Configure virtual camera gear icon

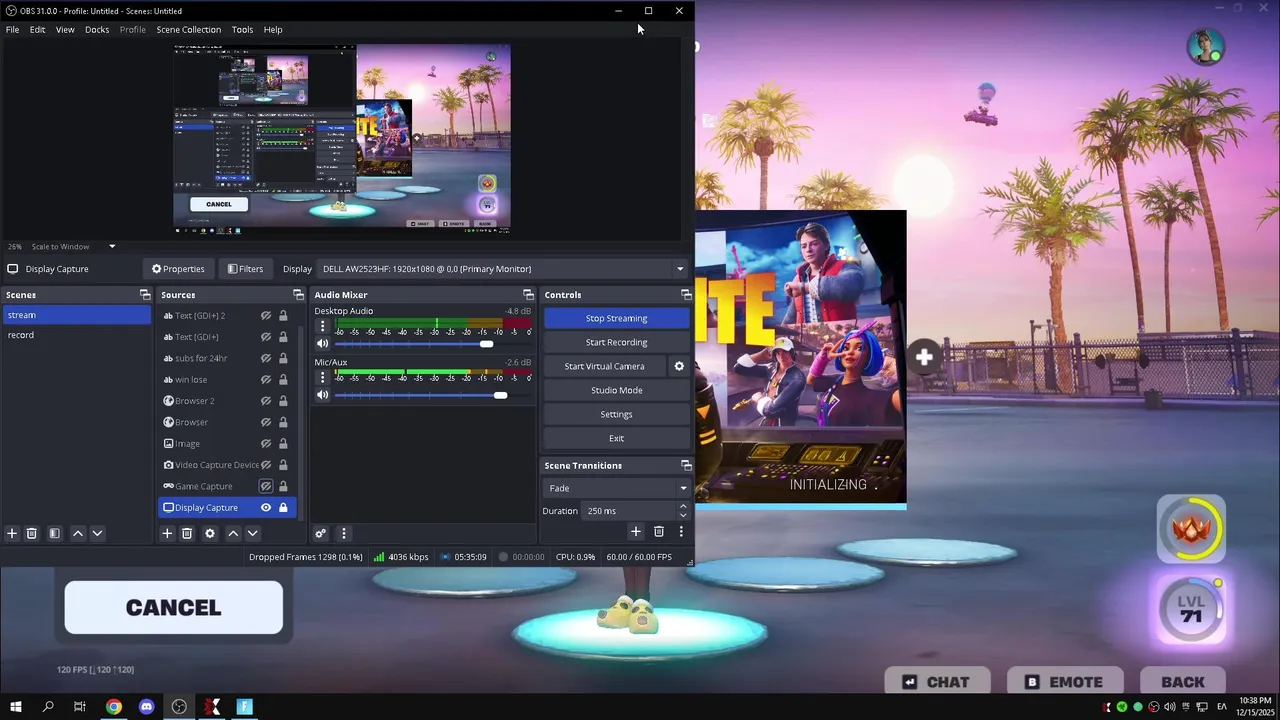(679, 366)
